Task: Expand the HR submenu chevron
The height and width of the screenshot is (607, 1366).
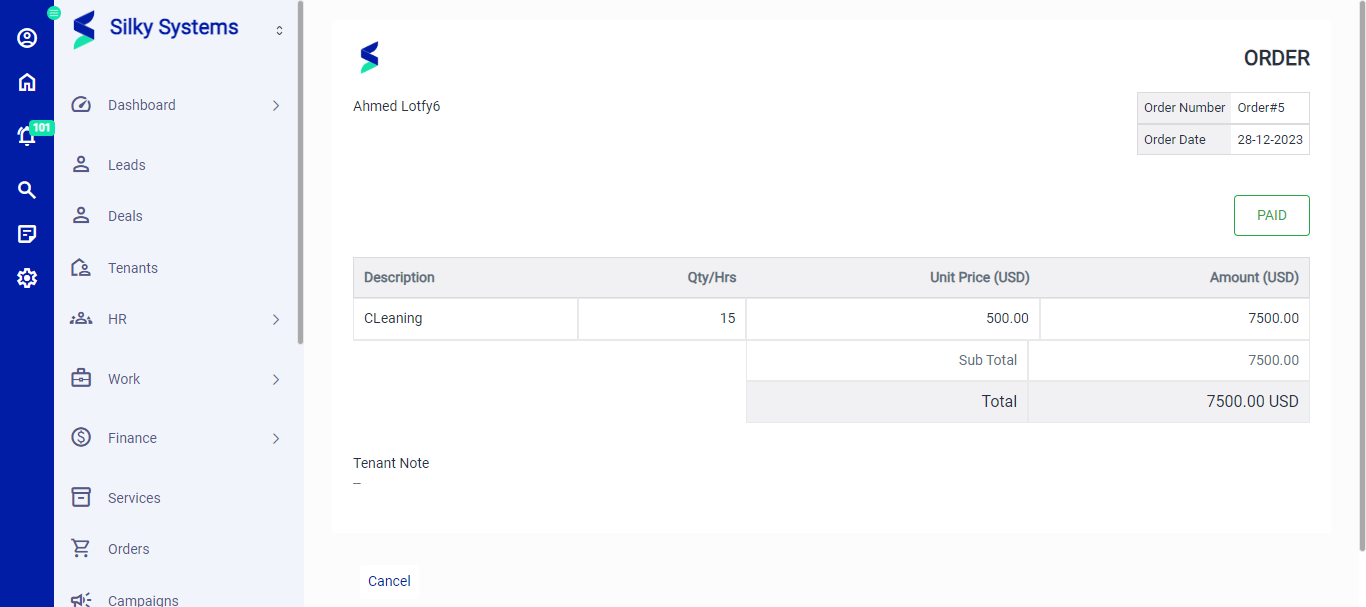Action: (x=276, y=319)
